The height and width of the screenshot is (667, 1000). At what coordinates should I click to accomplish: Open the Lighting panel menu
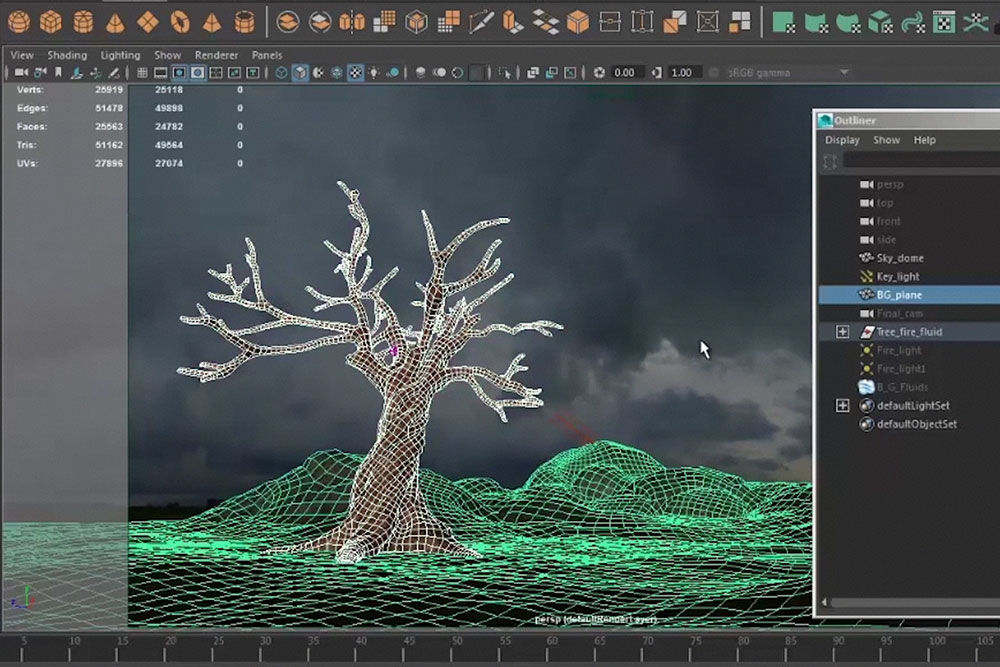121,55
